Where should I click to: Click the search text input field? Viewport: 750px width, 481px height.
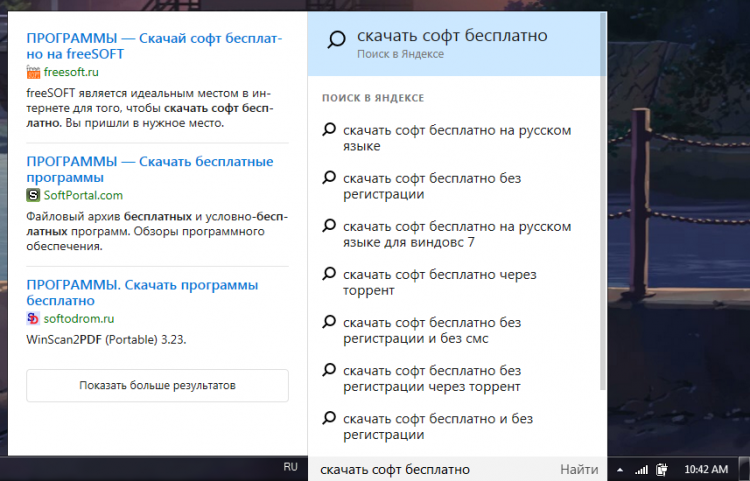[x=430, y=469]
